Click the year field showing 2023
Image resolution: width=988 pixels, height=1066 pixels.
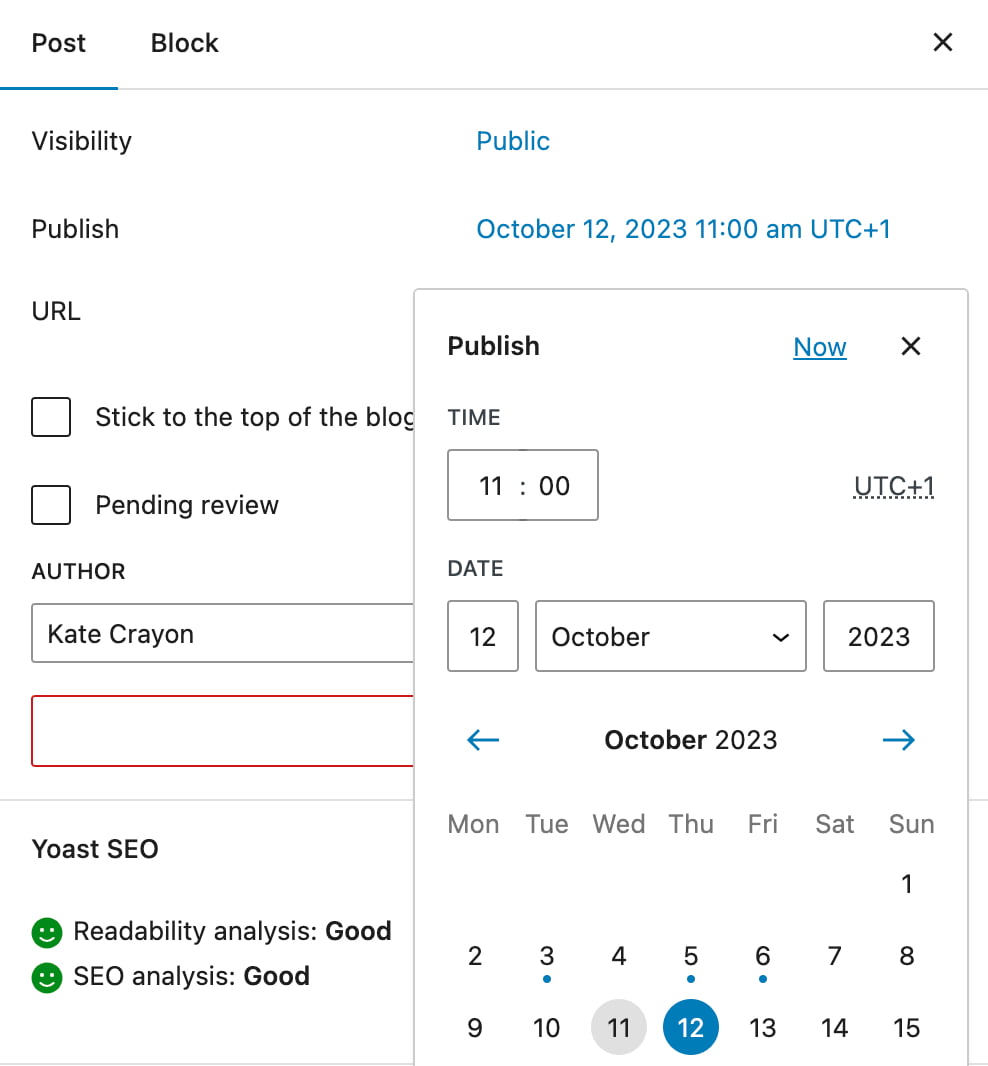pyautogui.click(x=879, y=636)
